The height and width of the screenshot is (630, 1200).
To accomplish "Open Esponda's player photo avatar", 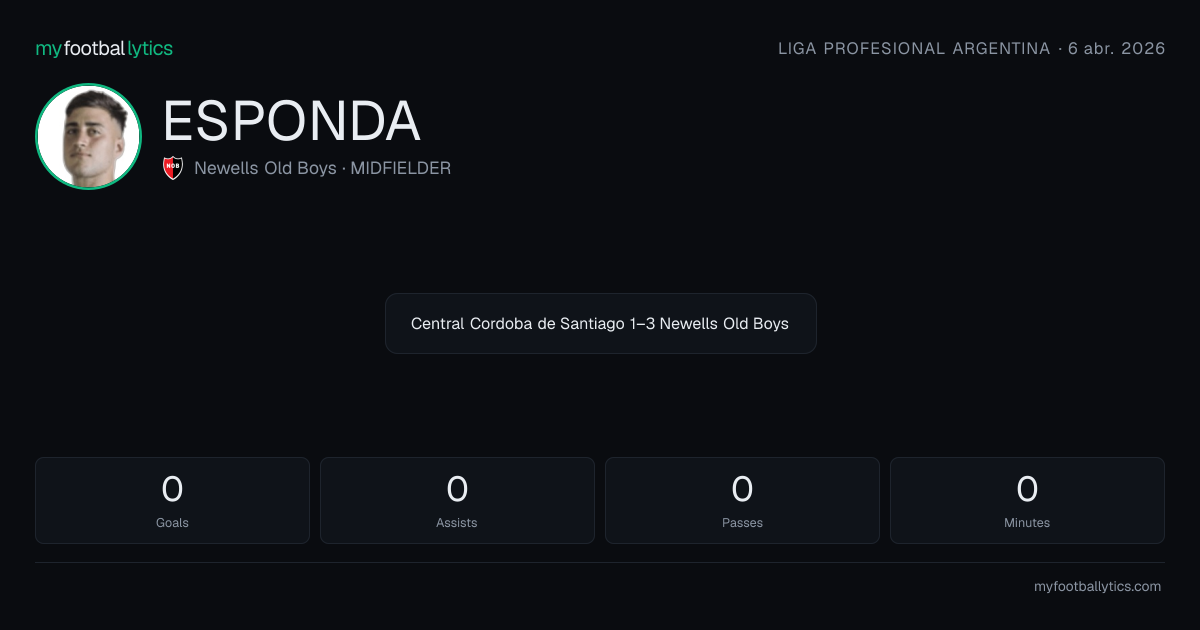I will click(x=88, y=136).
